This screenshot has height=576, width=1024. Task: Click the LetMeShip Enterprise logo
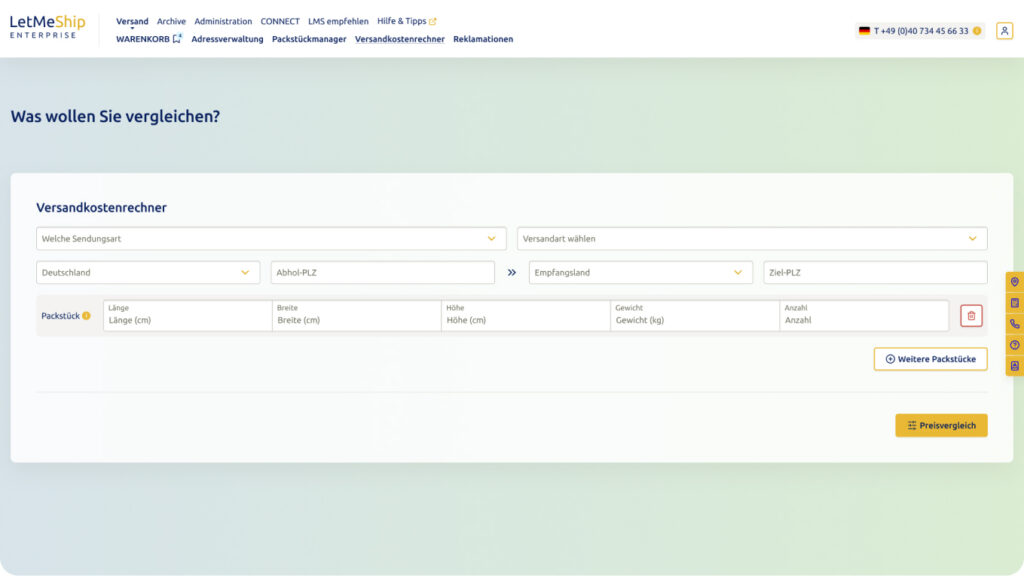click(48, 27)
